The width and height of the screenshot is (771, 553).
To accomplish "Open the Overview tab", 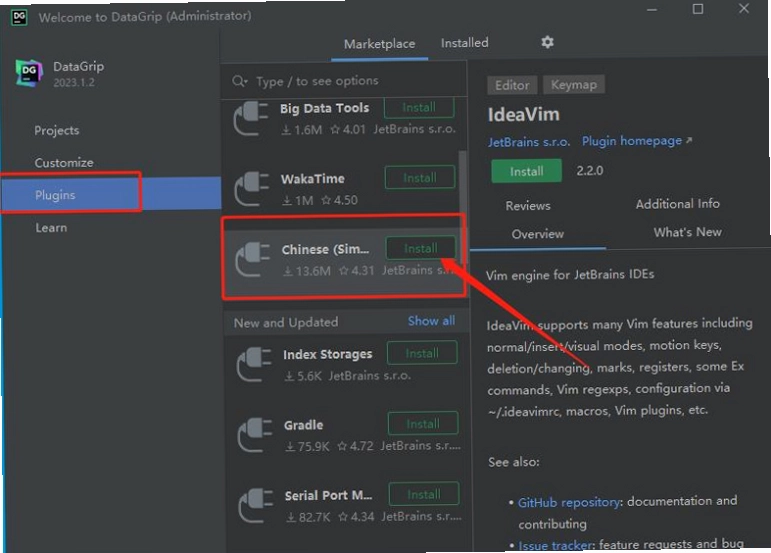I will 538,234.
